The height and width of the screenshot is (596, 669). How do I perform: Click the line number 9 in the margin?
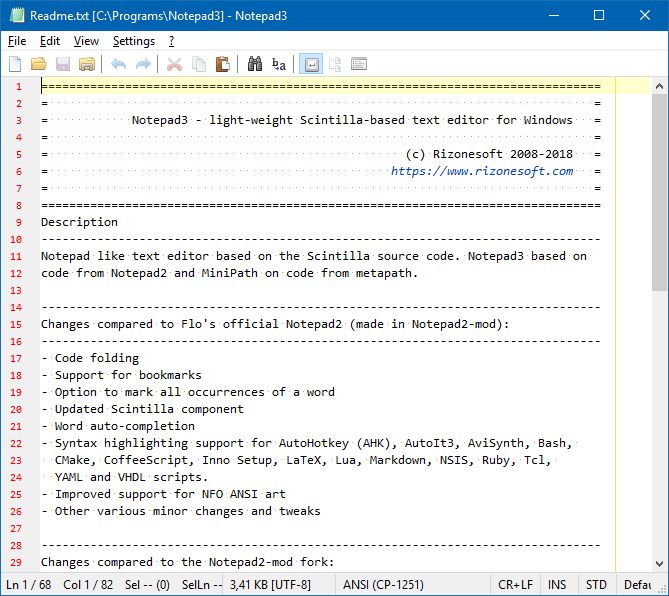[19, 223]
